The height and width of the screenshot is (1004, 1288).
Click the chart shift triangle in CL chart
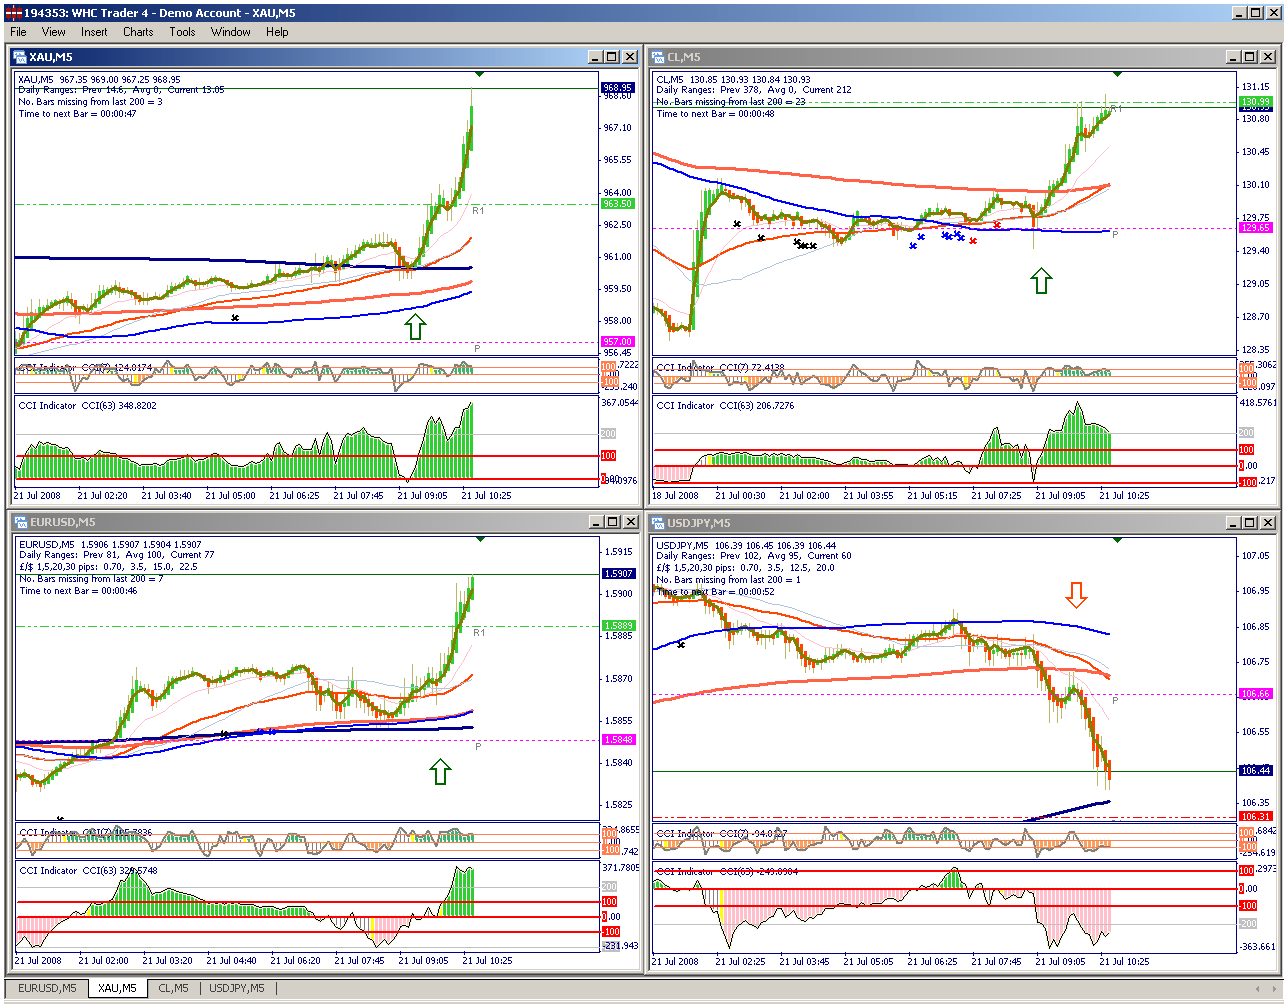1118,74
